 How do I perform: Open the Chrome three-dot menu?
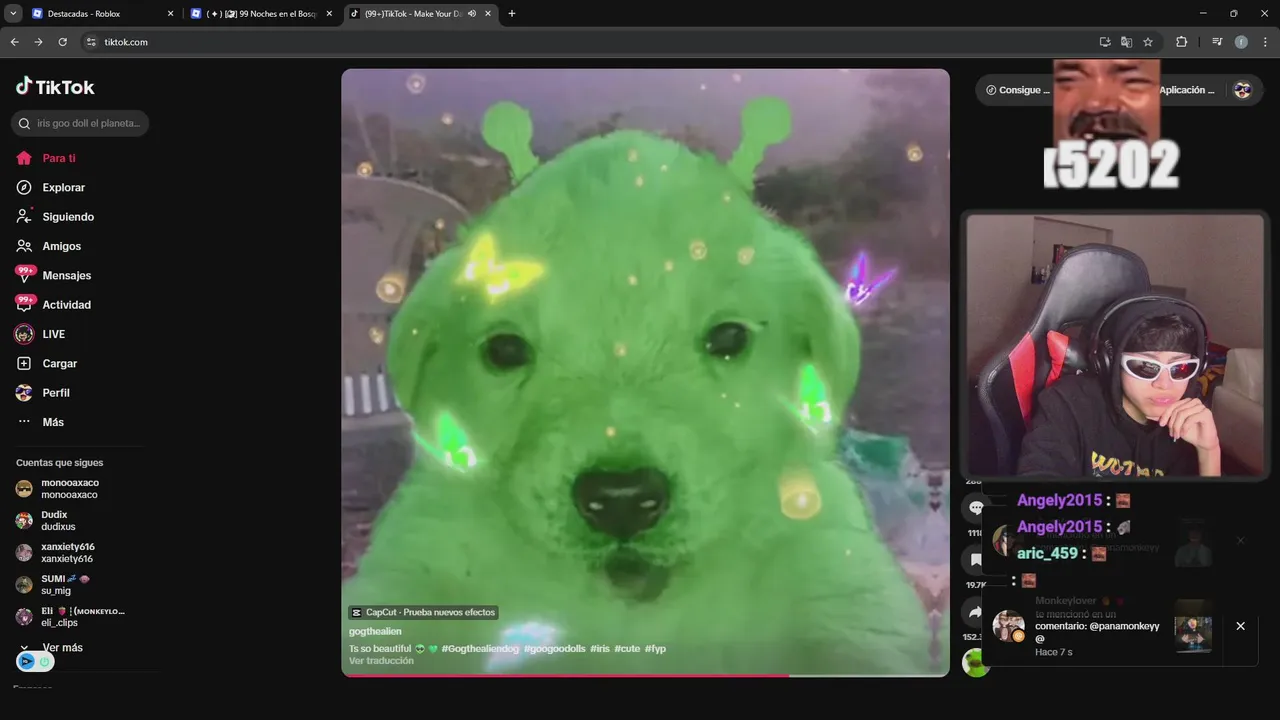(1265, 42)
